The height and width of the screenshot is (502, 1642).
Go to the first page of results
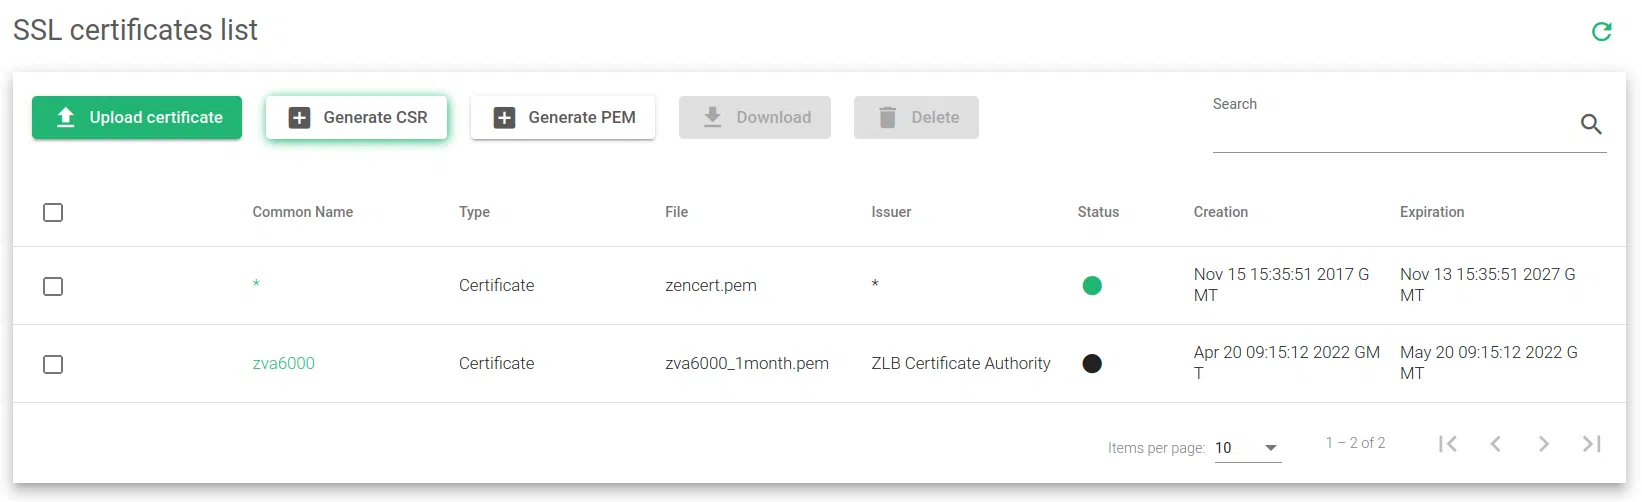(1447, 444)
